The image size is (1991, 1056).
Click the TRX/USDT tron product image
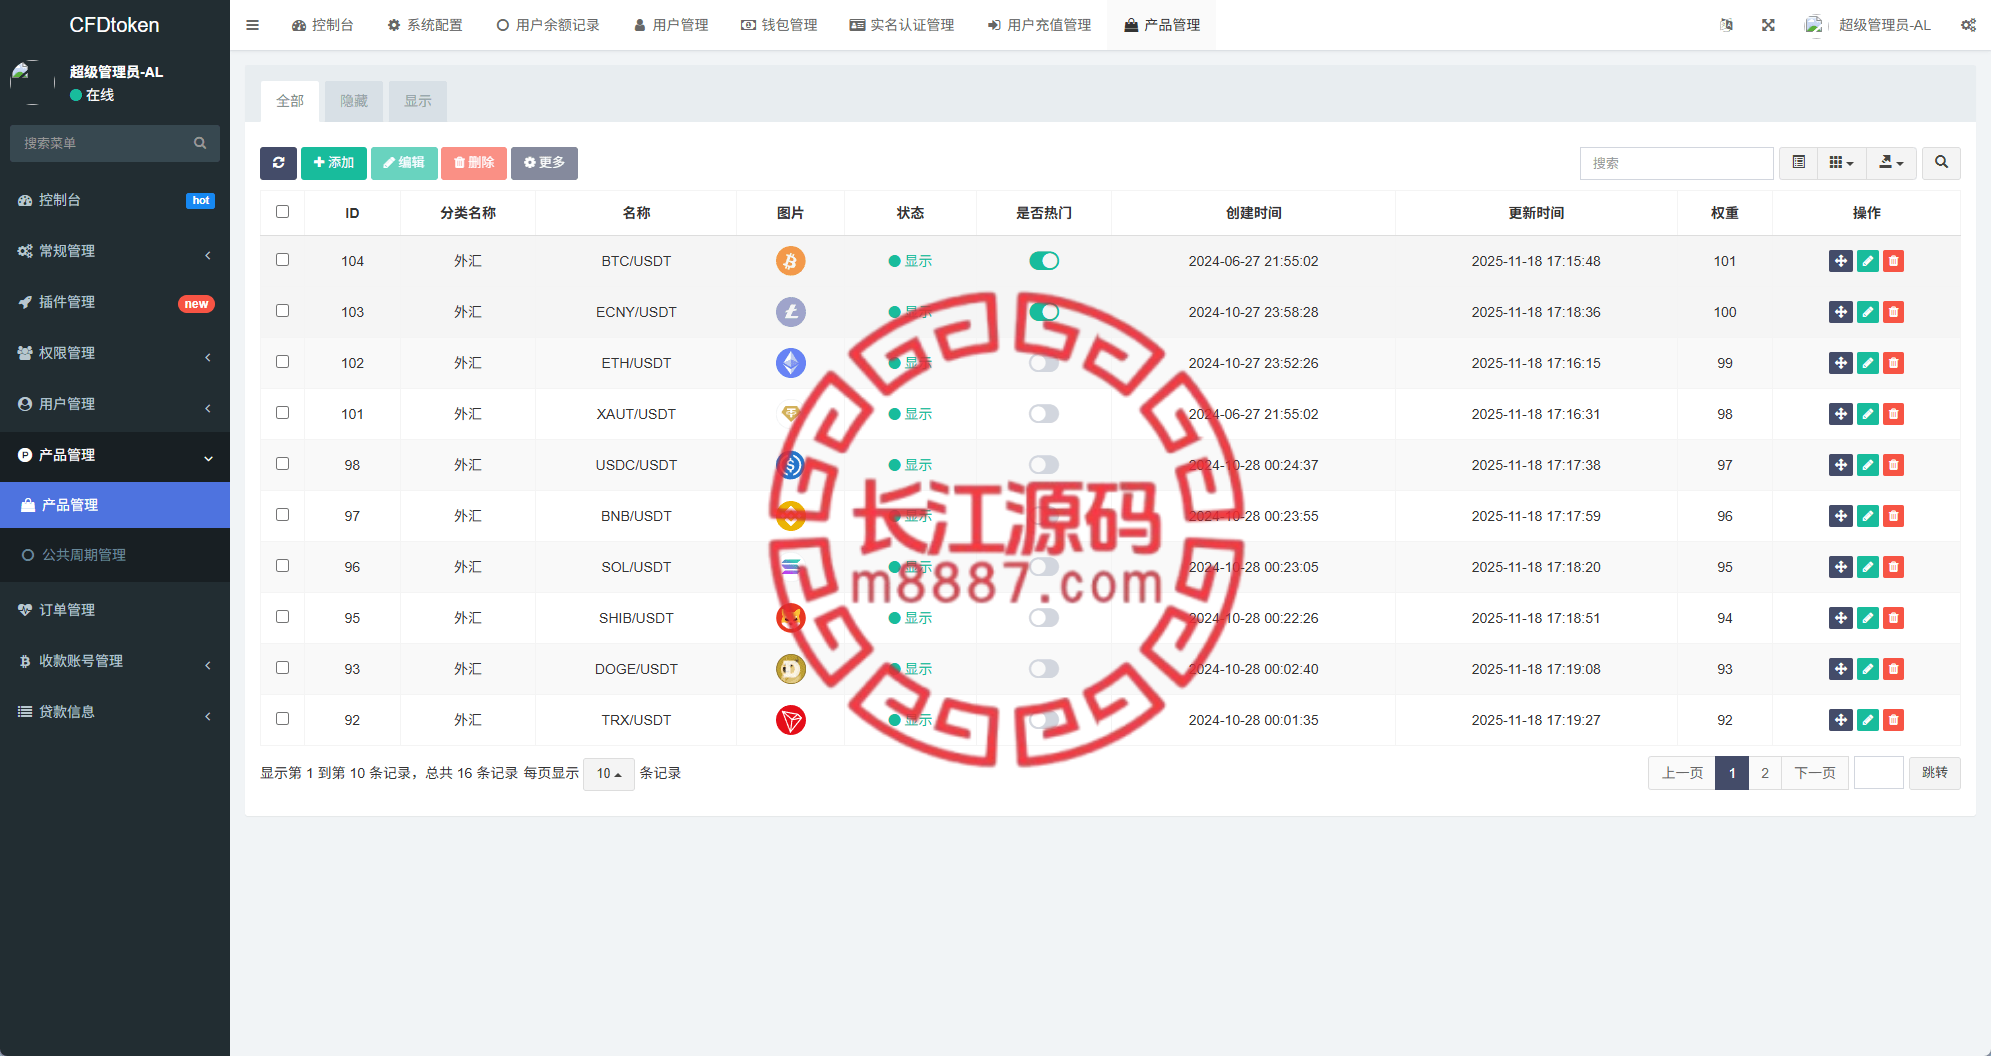(790, 720)
